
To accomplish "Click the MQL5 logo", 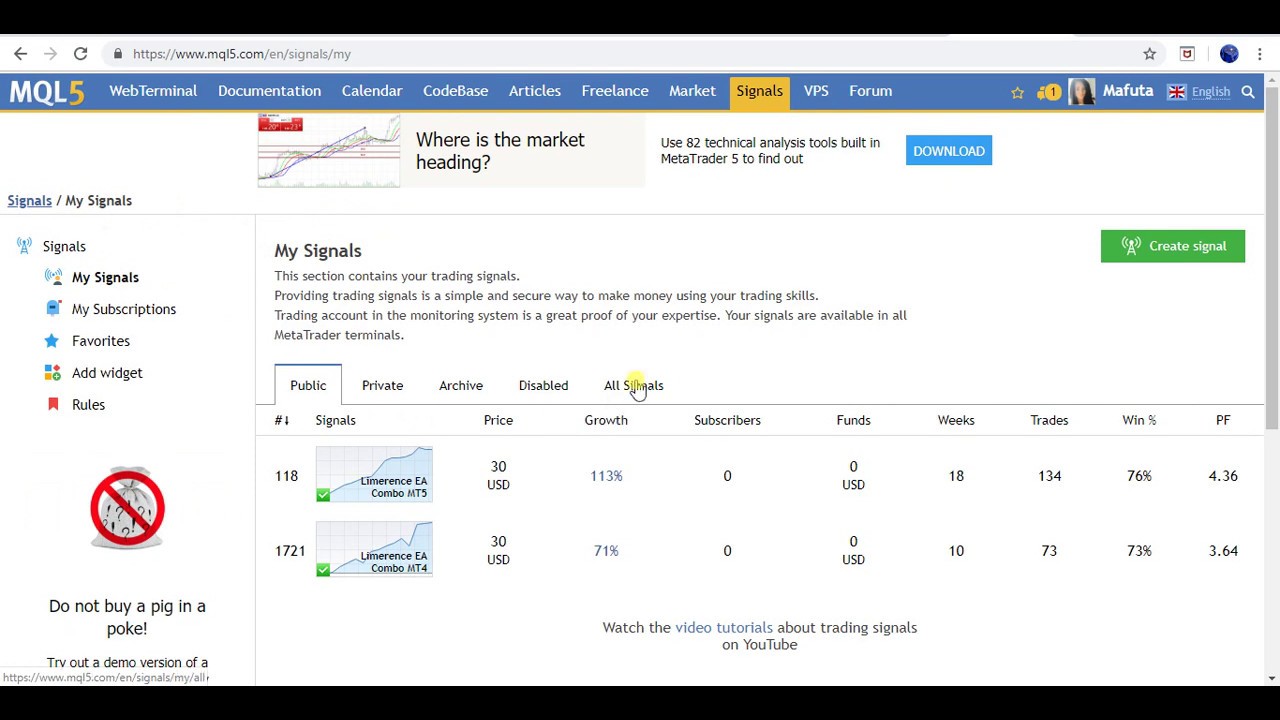I will pos(47,92).
